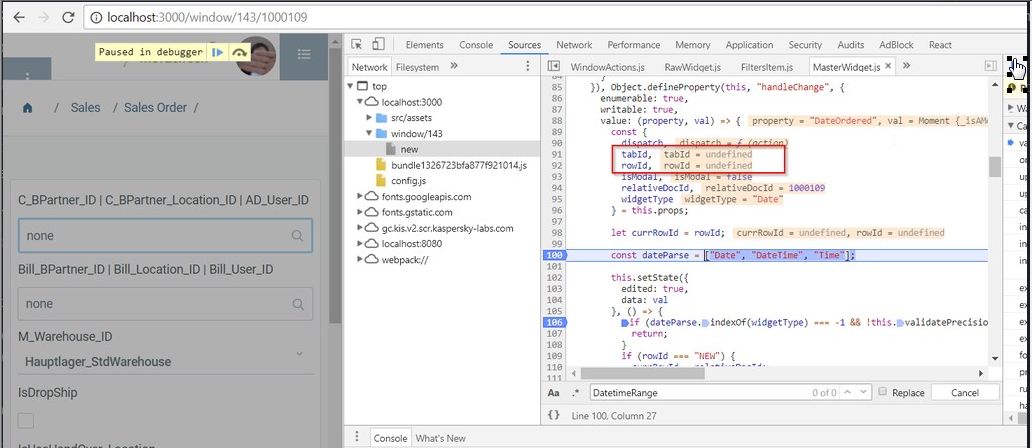This screenshot has height=448, width=1032.
Task: Show more open file tabs chevron
Action: point(906,66)
